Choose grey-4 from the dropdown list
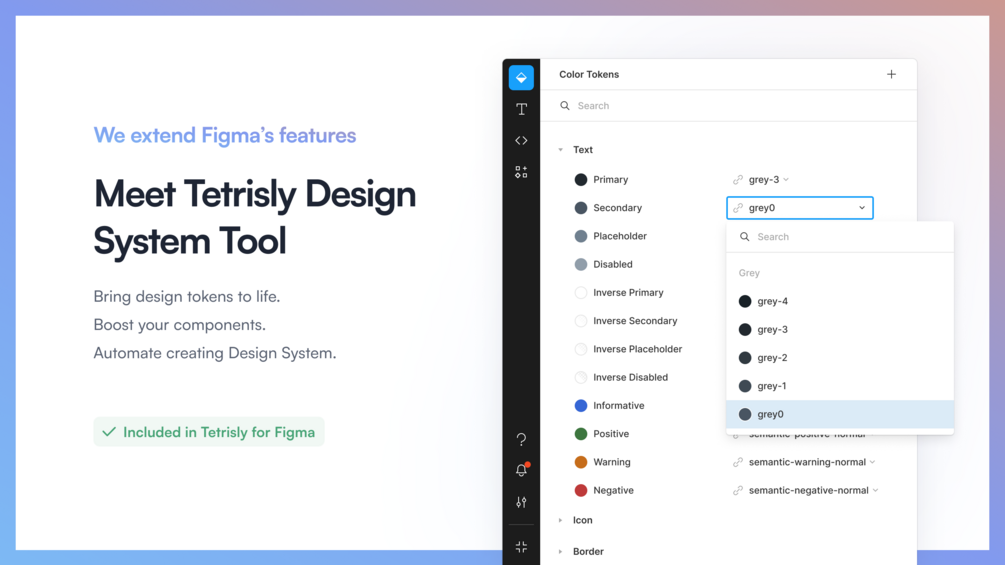The width and height of the screenshot is (1005, 565). click(x=840, y=301)
